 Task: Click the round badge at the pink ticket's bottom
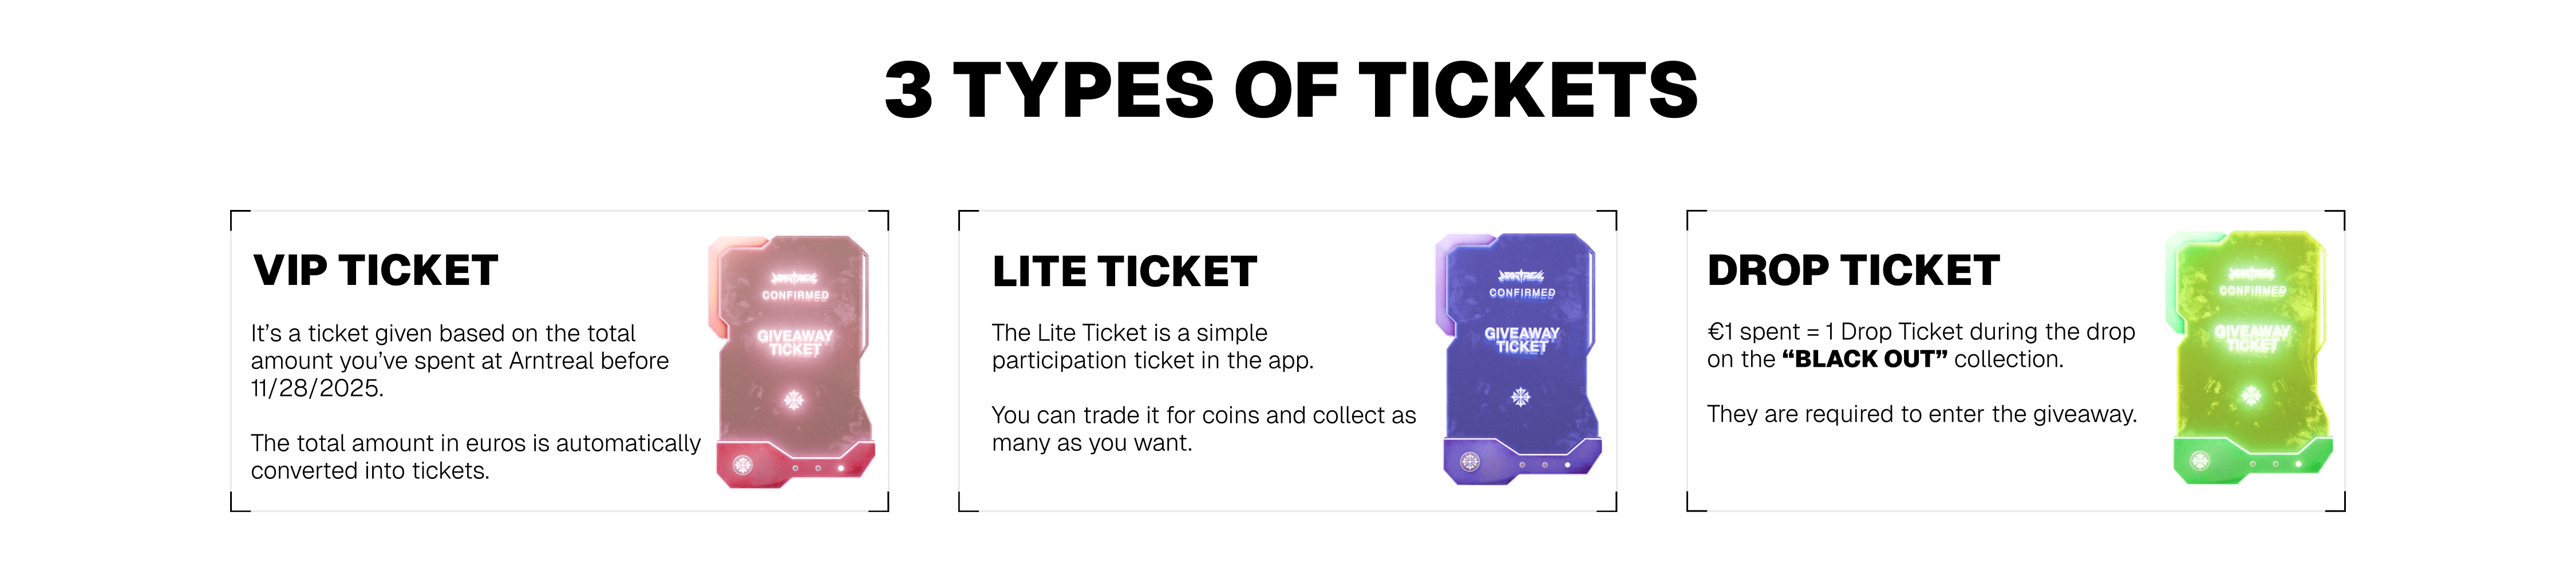(x=743, y=464)
